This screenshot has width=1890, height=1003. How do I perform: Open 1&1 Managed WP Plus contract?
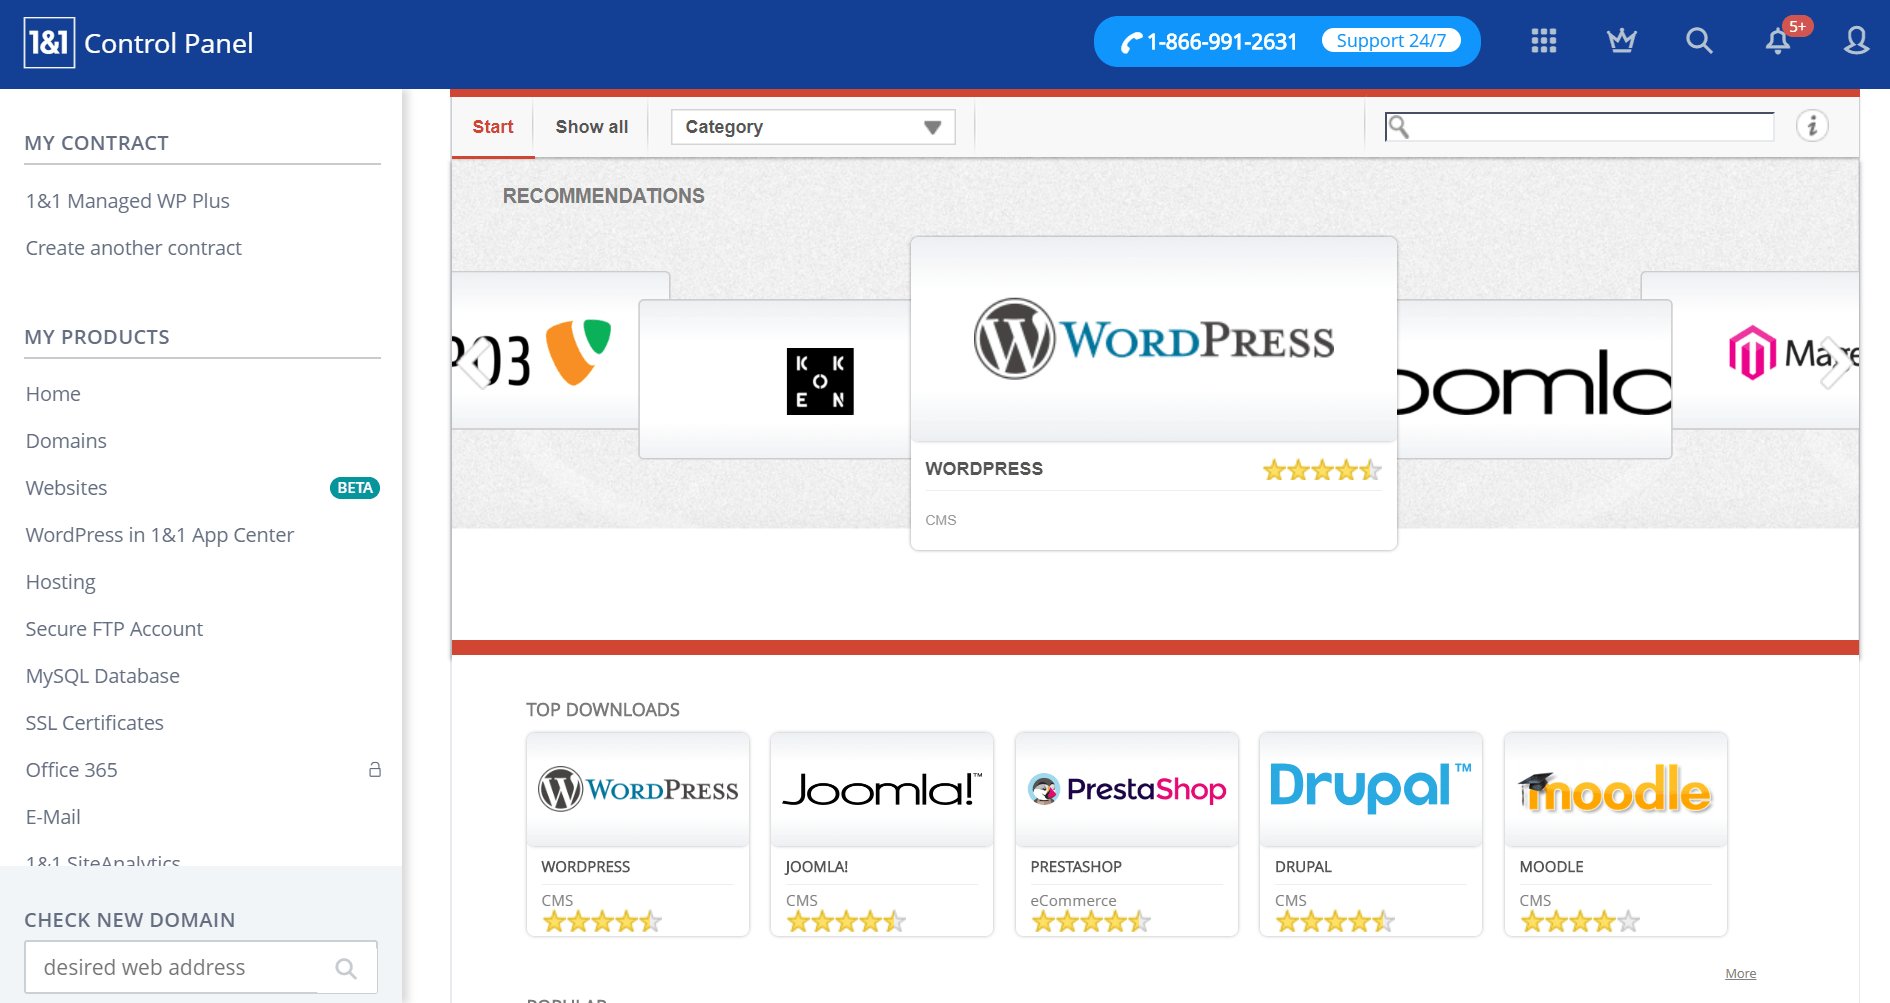point(128,201)
